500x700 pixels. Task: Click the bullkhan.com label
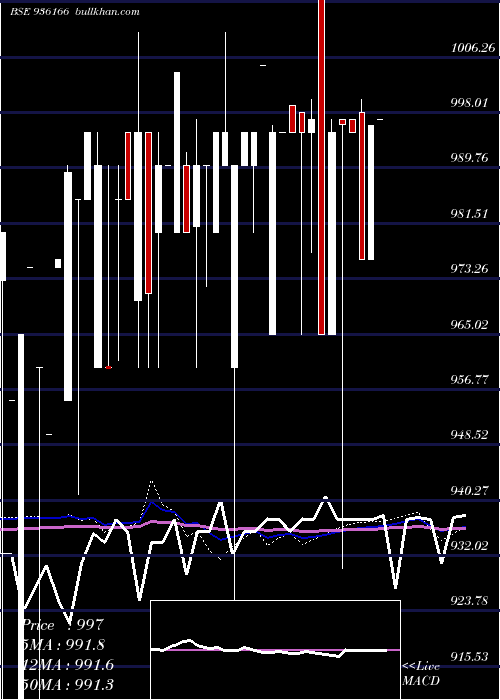pos(107,12)
